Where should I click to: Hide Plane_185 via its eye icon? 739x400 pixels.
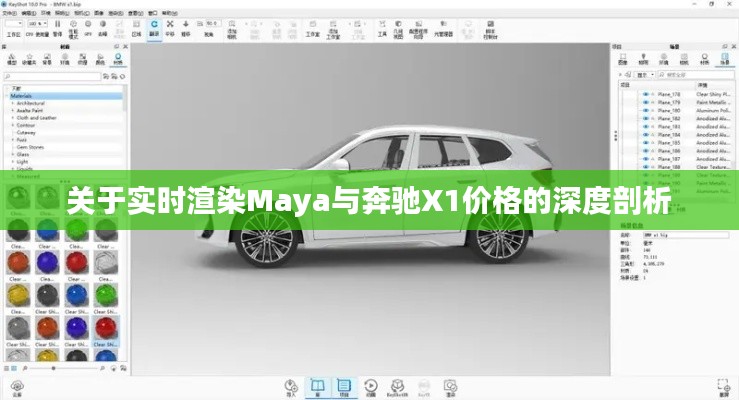(x=646, y=143)
